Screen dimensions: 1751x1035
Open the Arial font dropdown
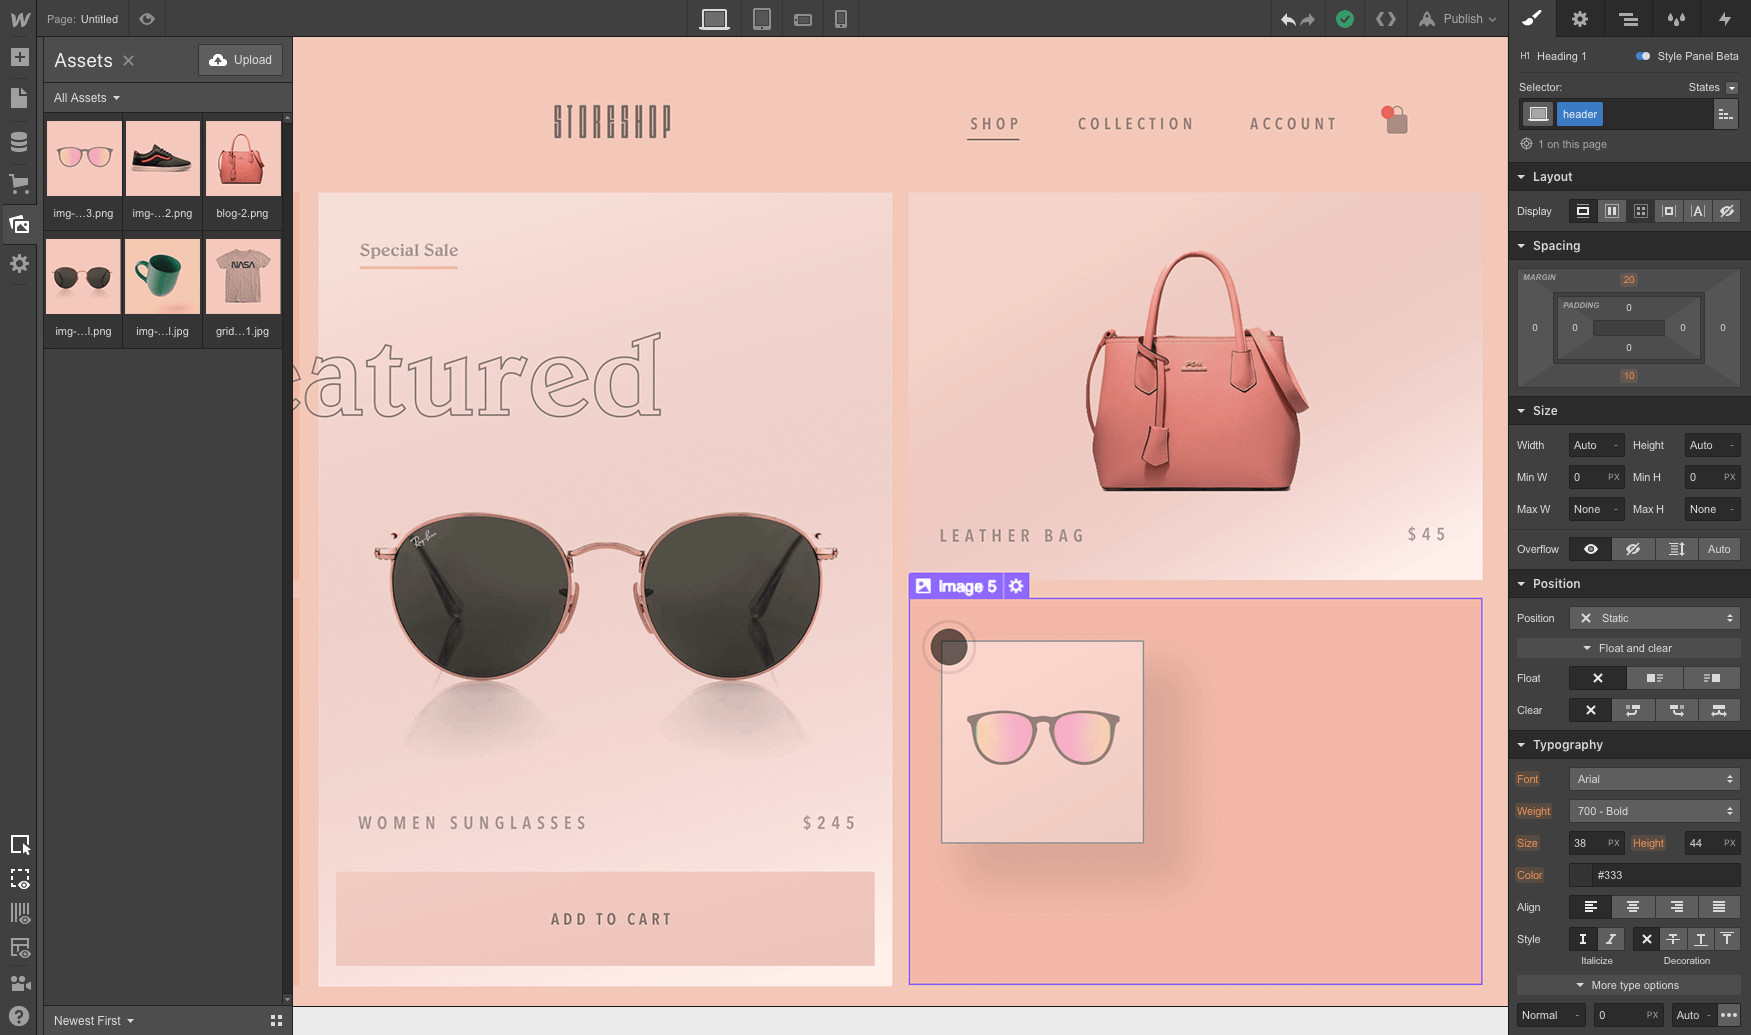(1654, 779)
